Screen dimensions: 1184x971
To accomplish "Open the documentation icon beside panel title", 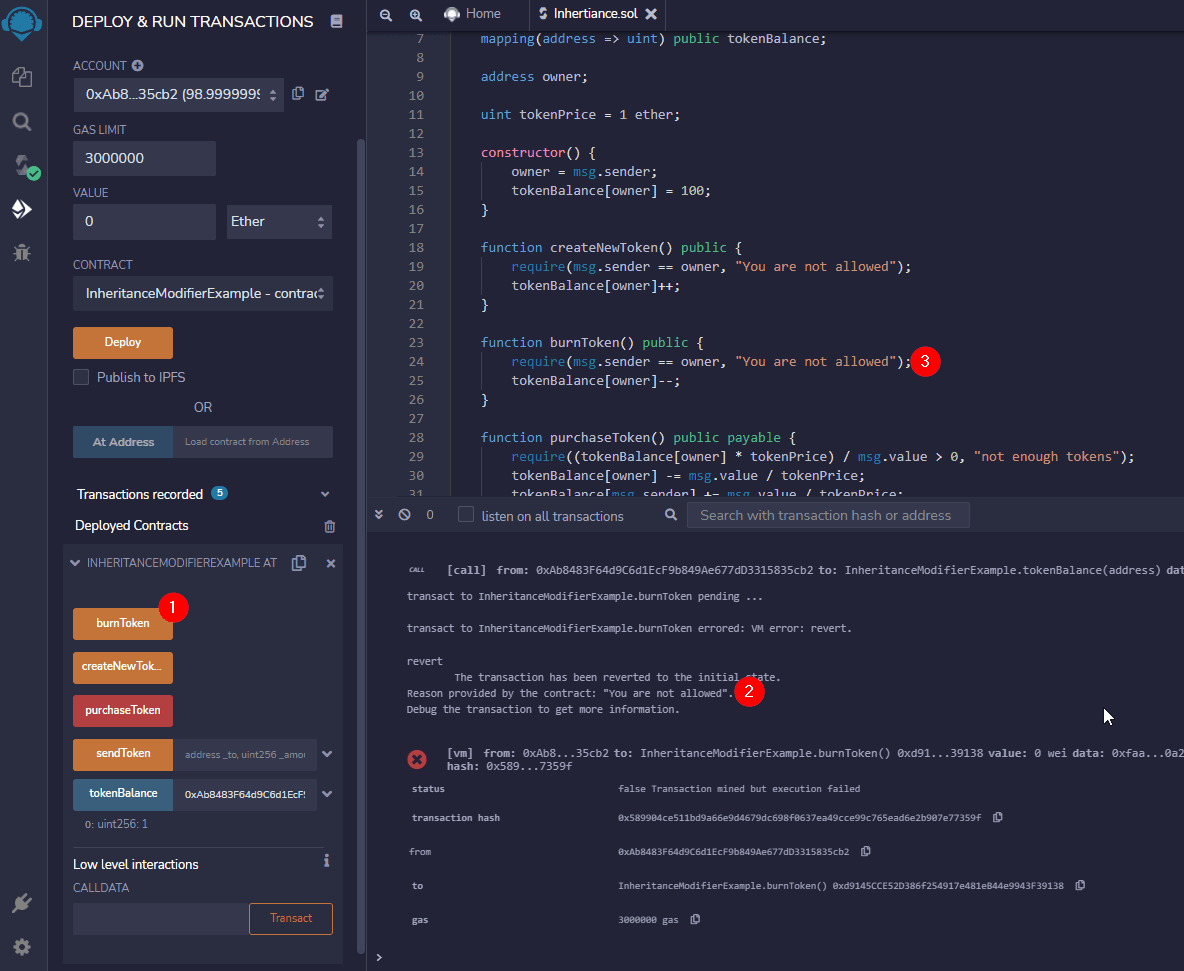I will [x=337, y=21].
